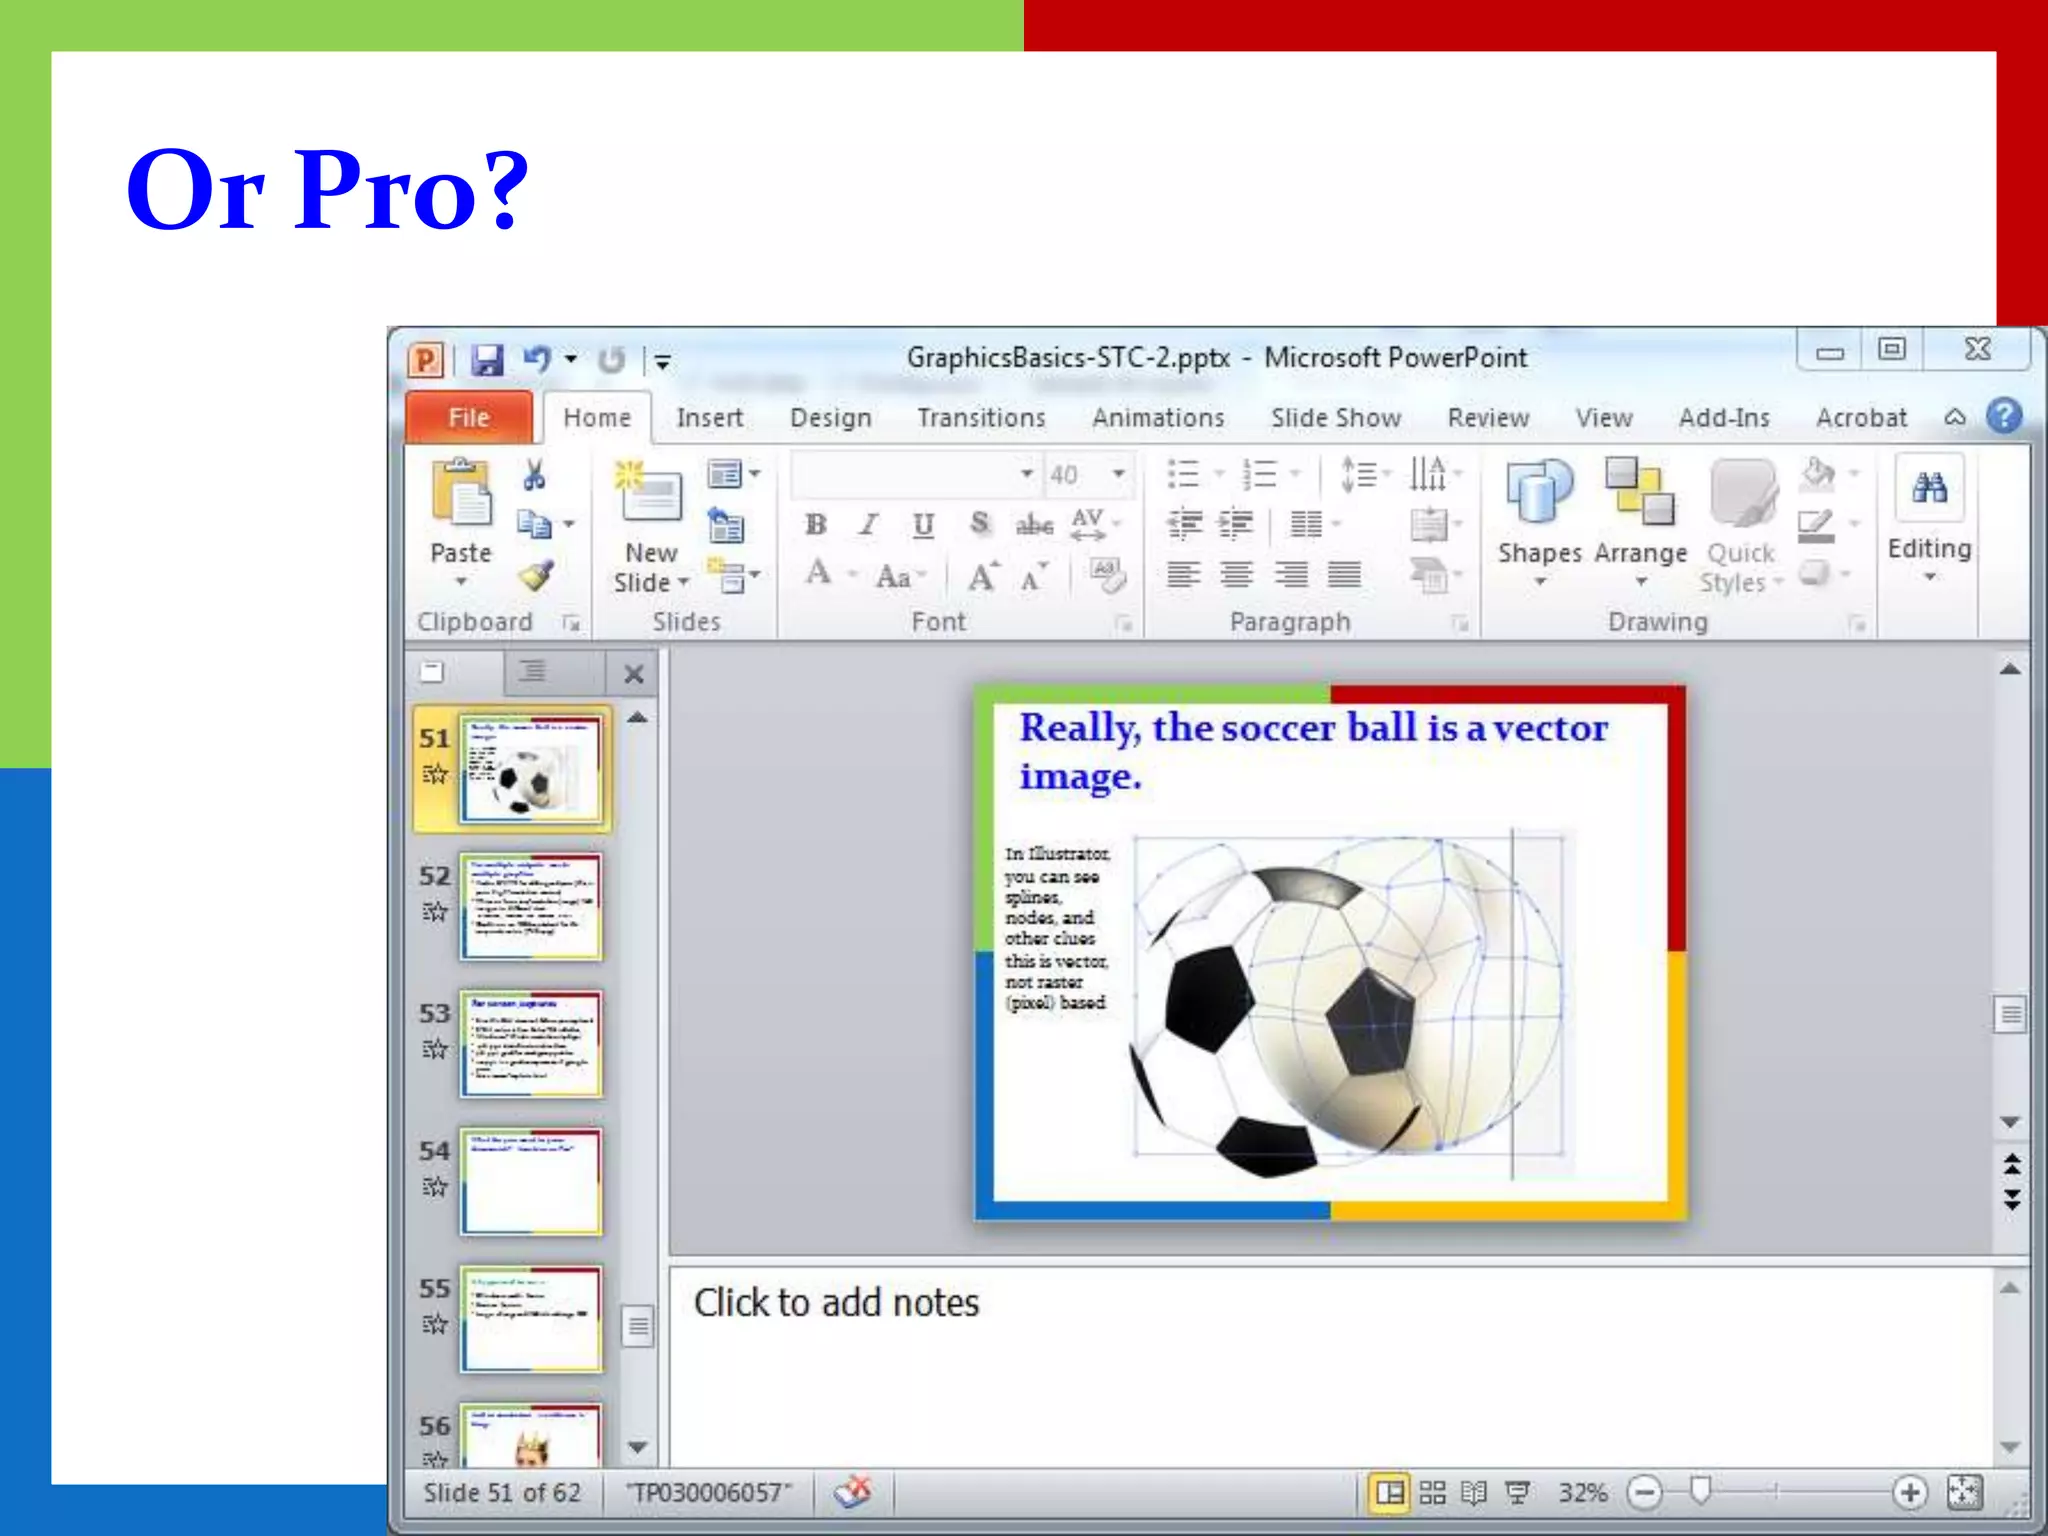Click the zoom in plus button
Screen dimensions: 2048x1536
(1909, 1493)
